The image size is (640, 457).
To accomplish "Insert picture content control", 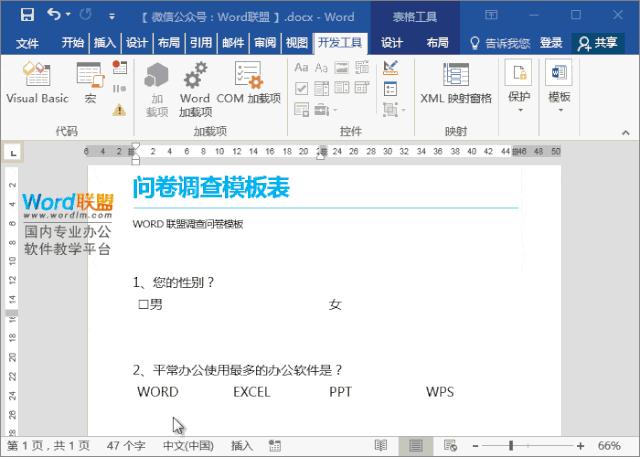I will click(x=342, y=67).
